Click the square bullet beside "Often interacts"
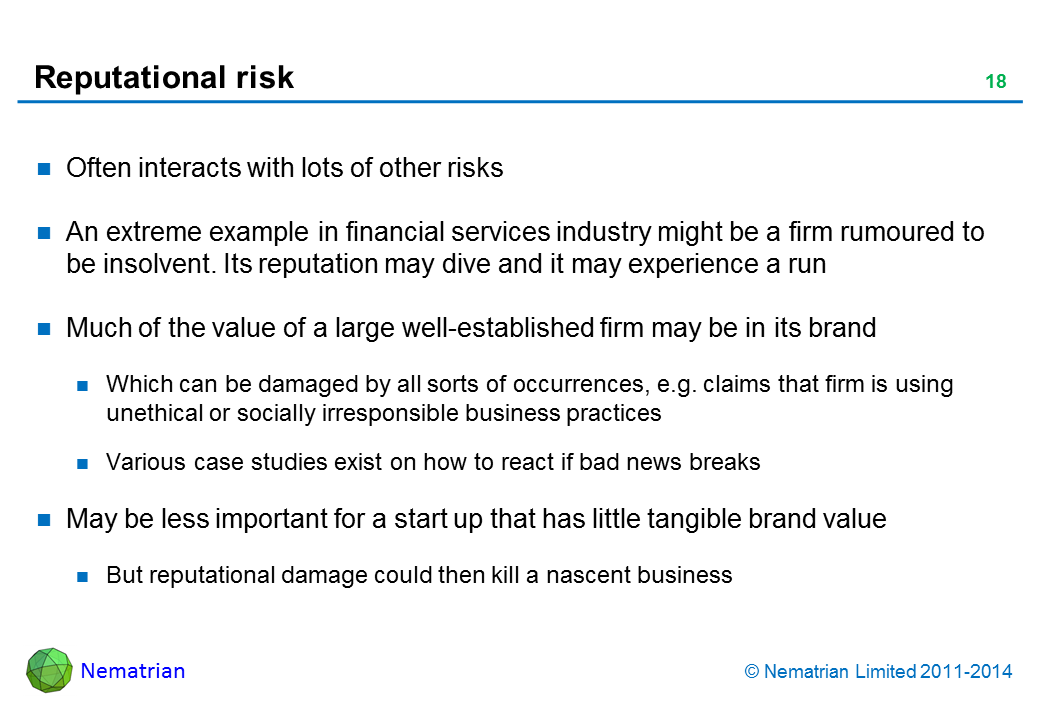Image resolution: width=1040 pixels, height=720 pixels. (45, 169)
